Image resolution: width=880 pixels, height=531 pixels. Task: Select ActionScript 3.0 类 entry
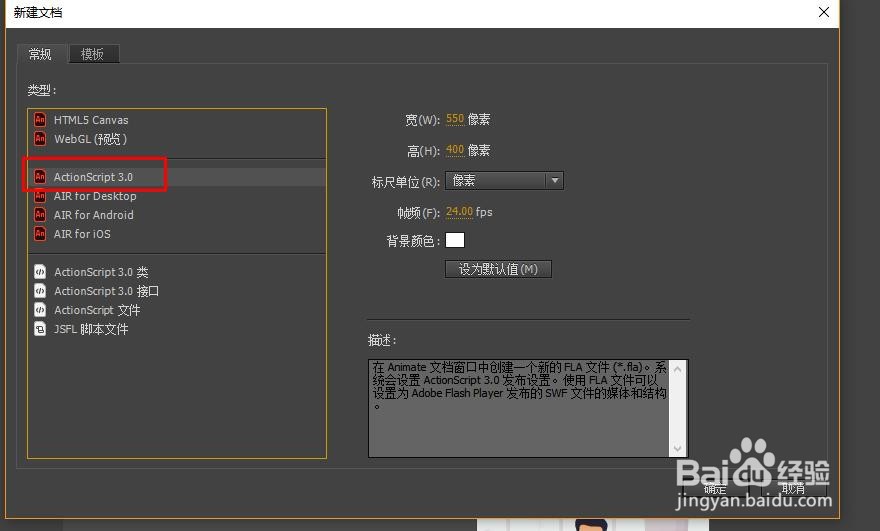(177, 272)
